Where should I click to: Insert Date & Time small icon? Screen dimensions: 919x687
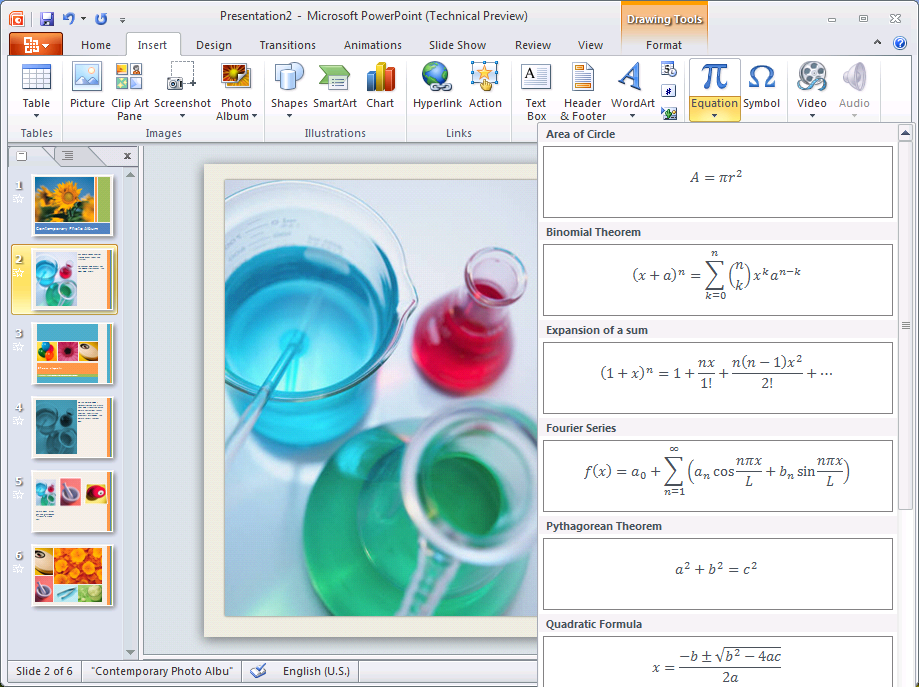669,69
